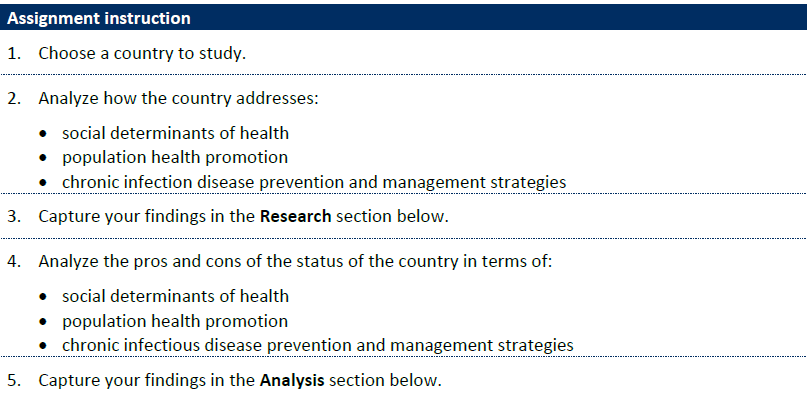
Task: Click "population health promotion" under step 2
Action: tap(175, 157)
